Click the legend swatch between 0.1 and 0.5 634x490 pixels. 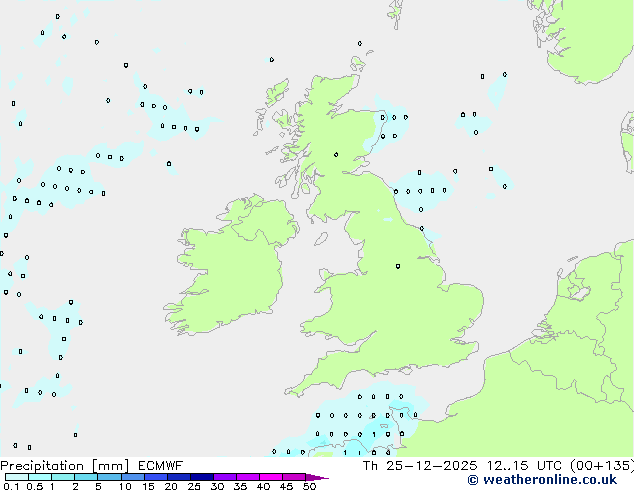[x=17, y=477]
